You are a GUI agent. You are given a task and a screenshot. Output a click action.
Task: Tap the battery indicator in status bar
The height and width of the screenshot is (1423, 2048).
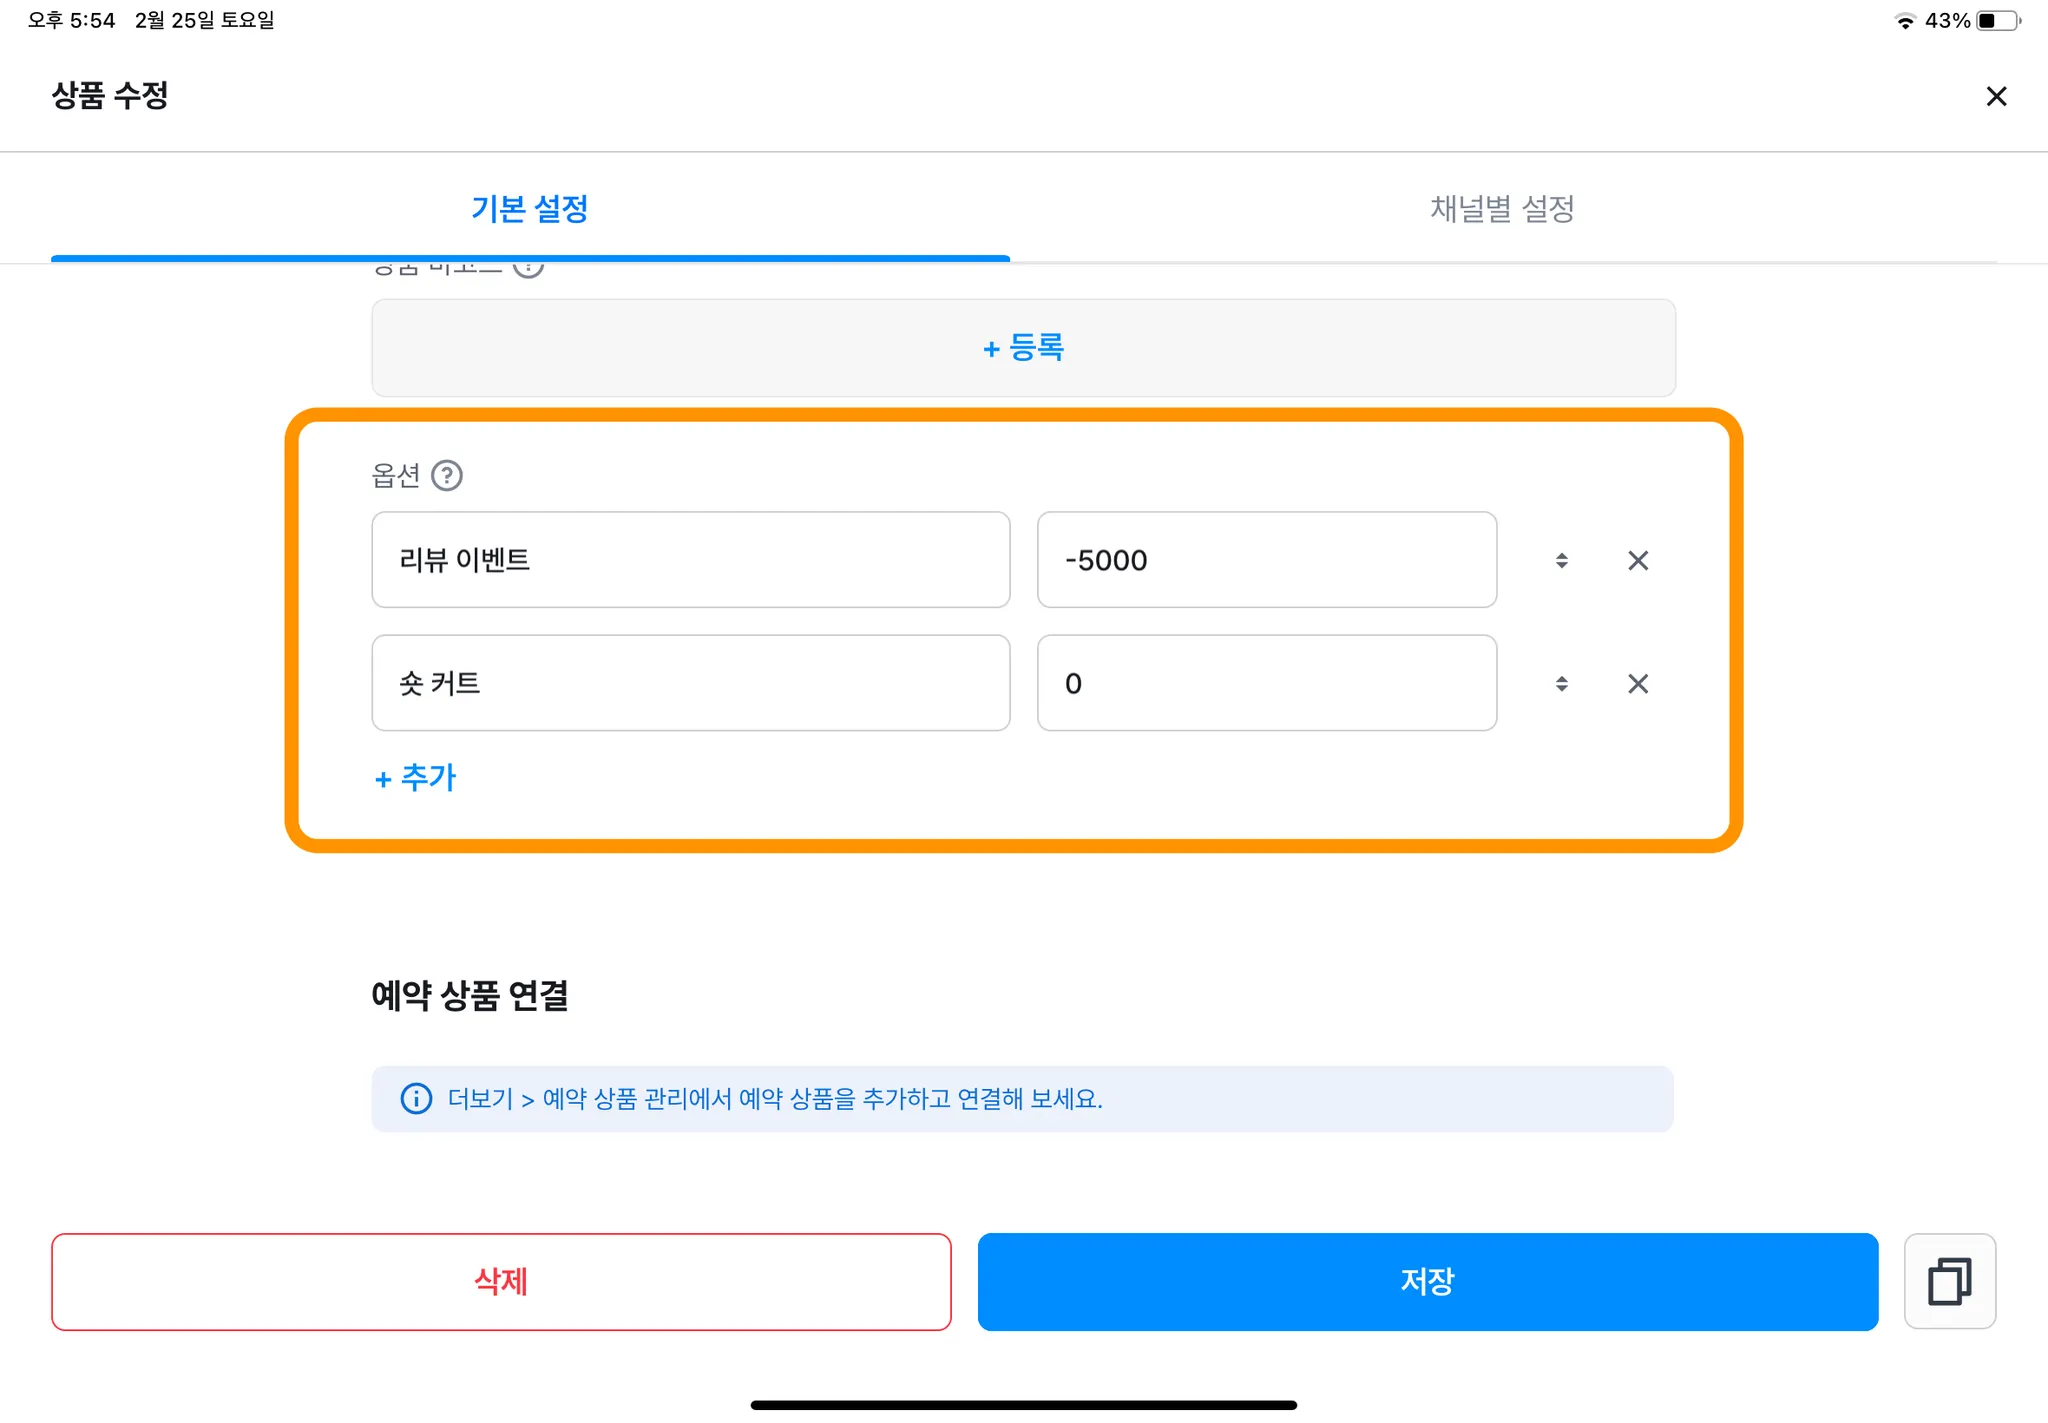coord(1997,21)
